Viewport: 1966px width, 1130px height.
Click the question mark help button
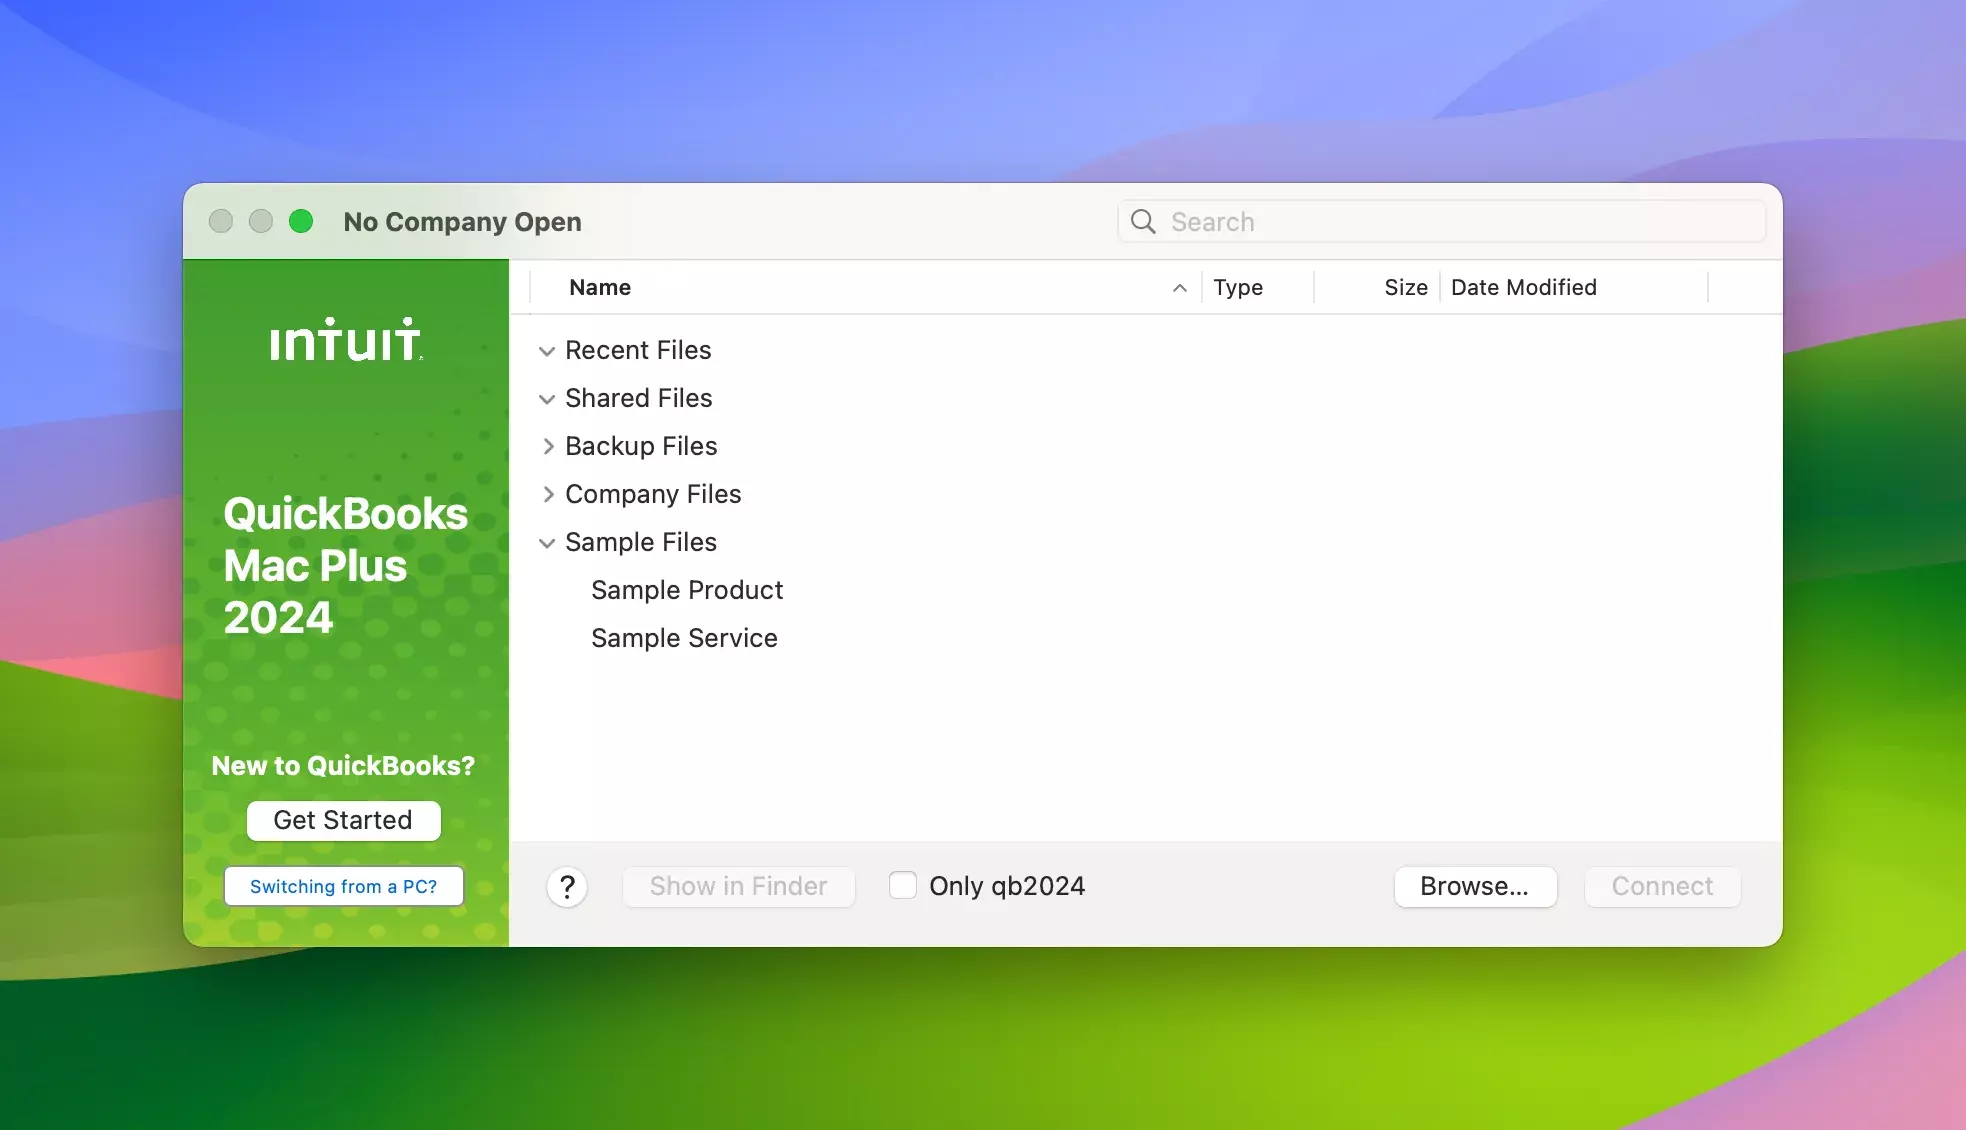point(567,887)
